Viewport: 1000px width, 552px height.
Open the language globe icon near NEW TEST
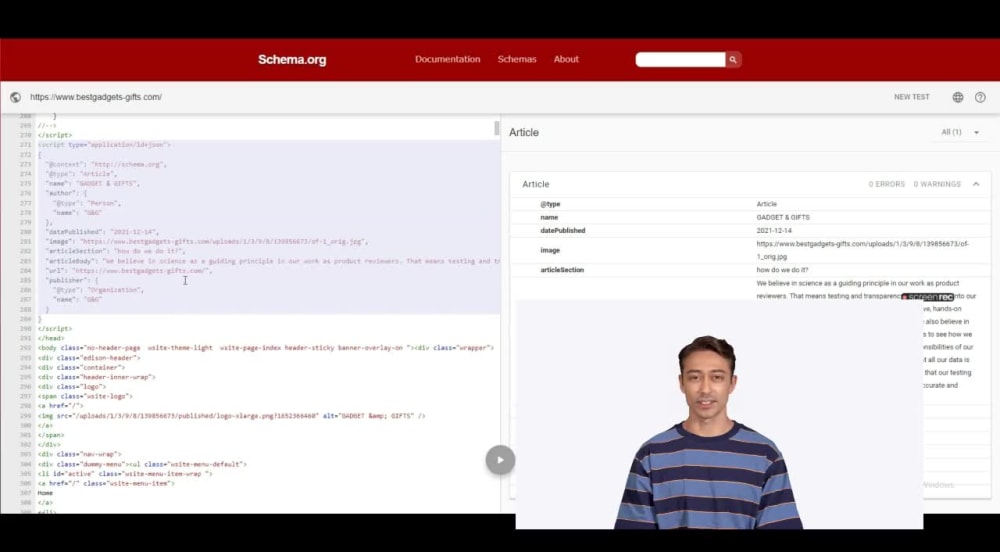pyautogui.click(x=958, y=97)
